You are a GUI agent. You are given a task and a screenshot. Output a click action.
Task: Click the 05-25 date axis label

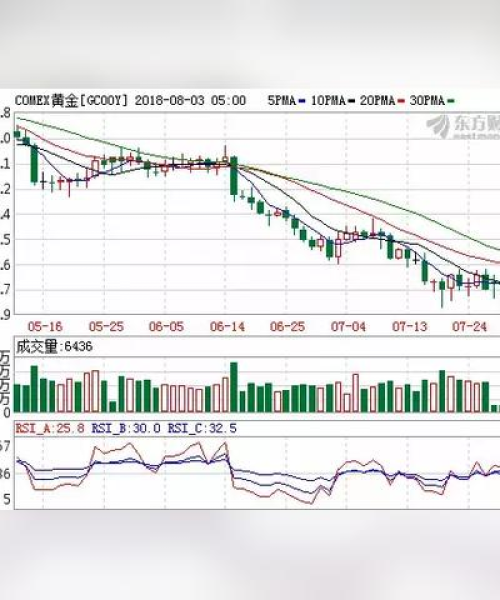click(106, 327)
